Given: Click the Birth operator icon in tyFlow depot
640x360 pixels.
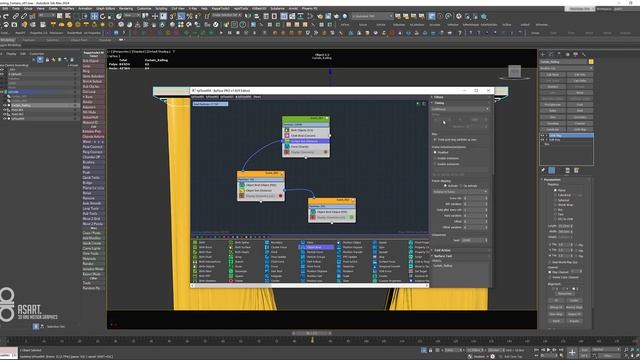Looking at the screenshot, I should (x=195, y=242).
